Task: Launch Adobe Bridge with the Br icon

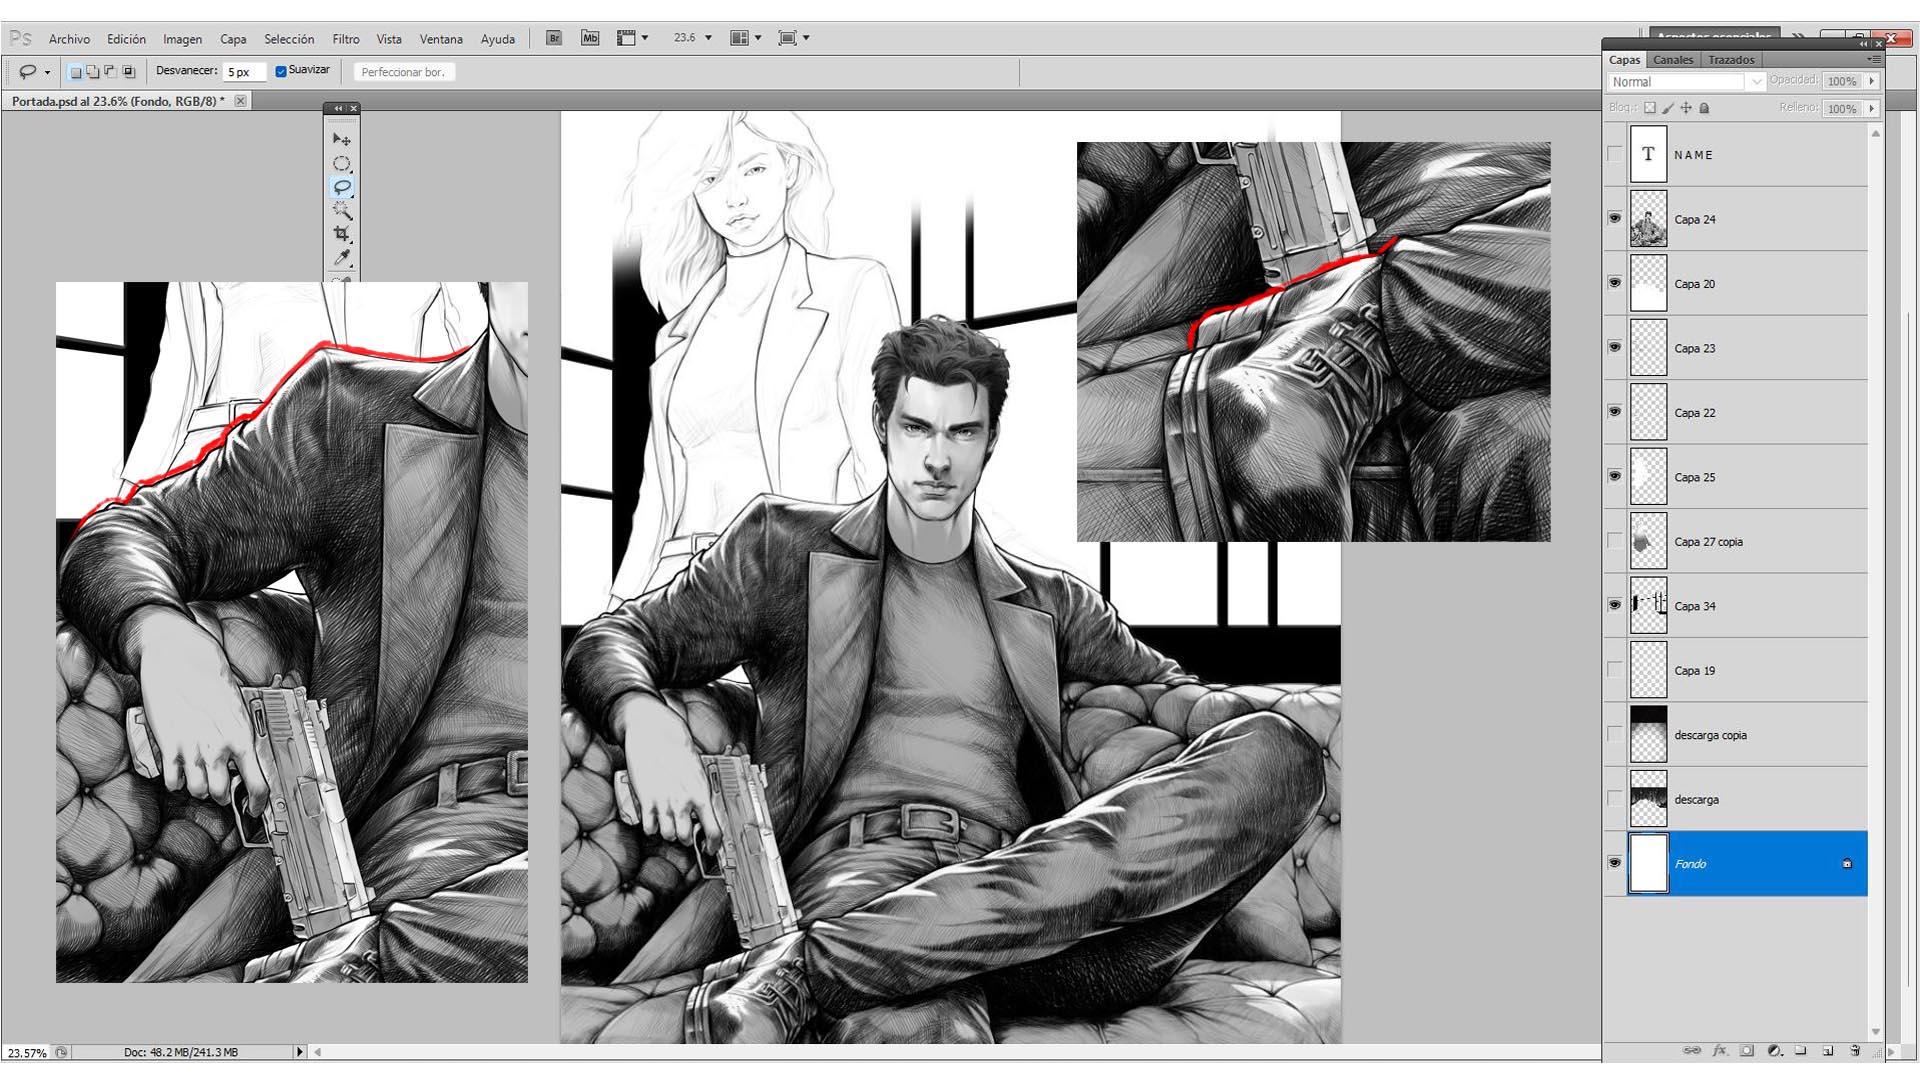Action: 554,38
